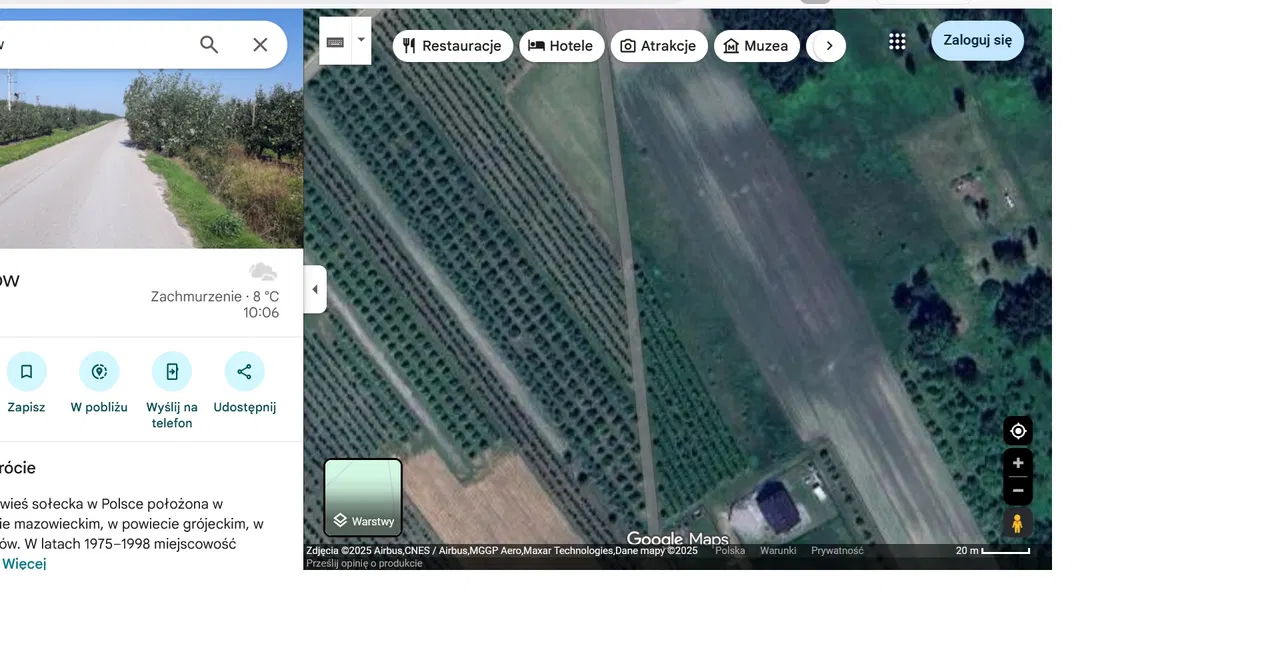Open the Street View road photo
Image resolution: width=1280 pixels, height=672 pixels.
click(x=150, y=140)
